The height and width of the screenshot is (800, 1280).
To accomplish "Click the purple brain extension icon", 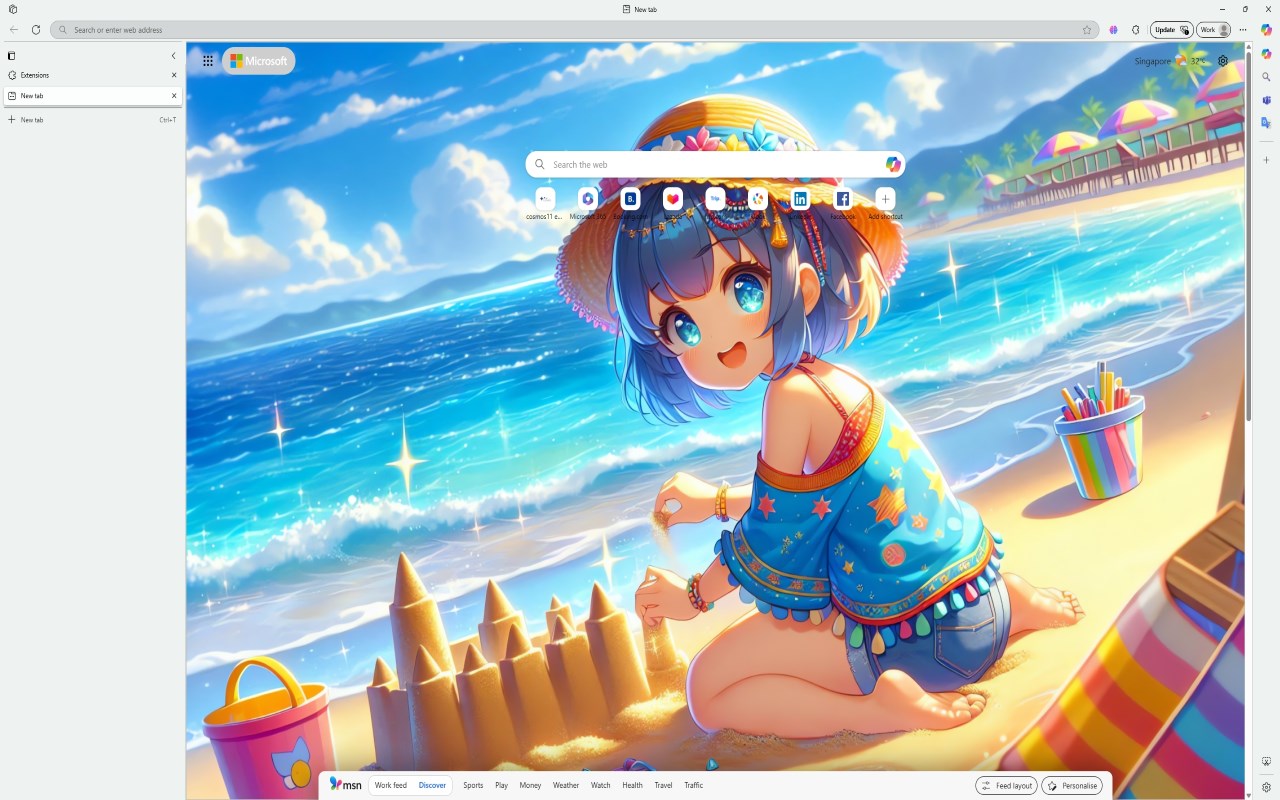I will pyautogui.click(x=1113, y=30).
